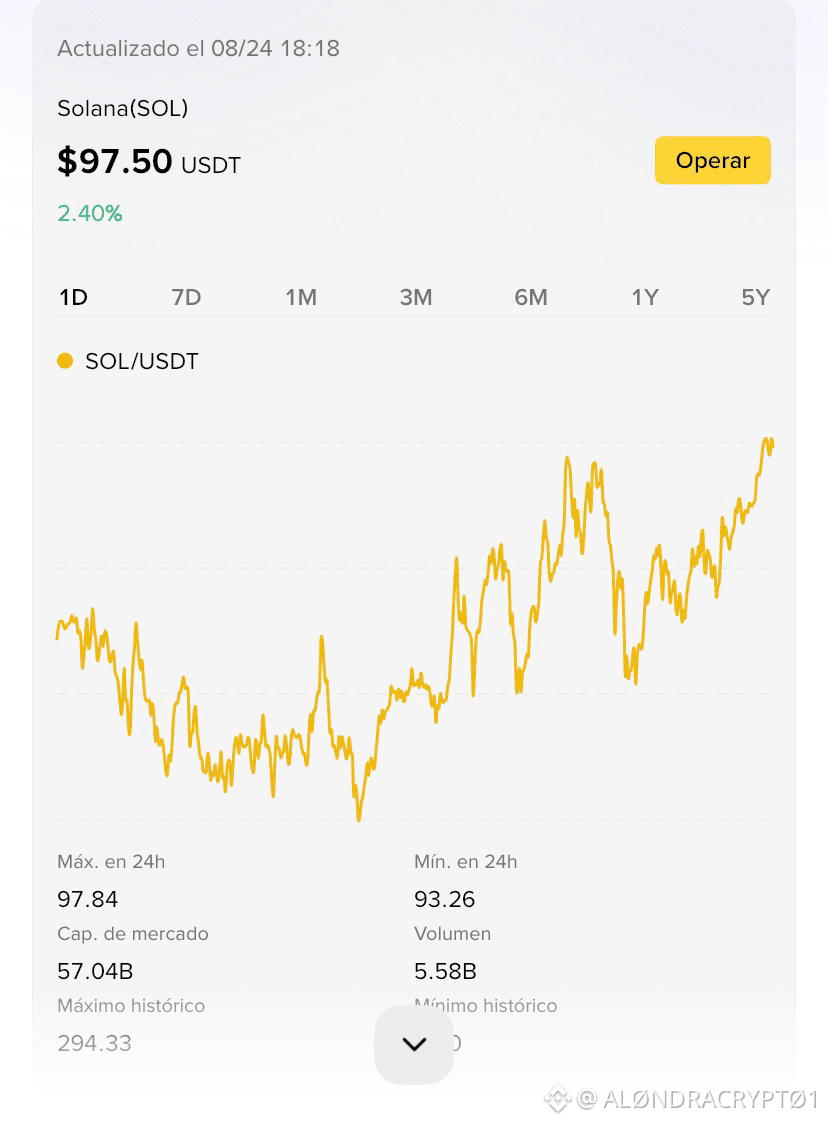Select the 3M chart period

pos(416,297)
